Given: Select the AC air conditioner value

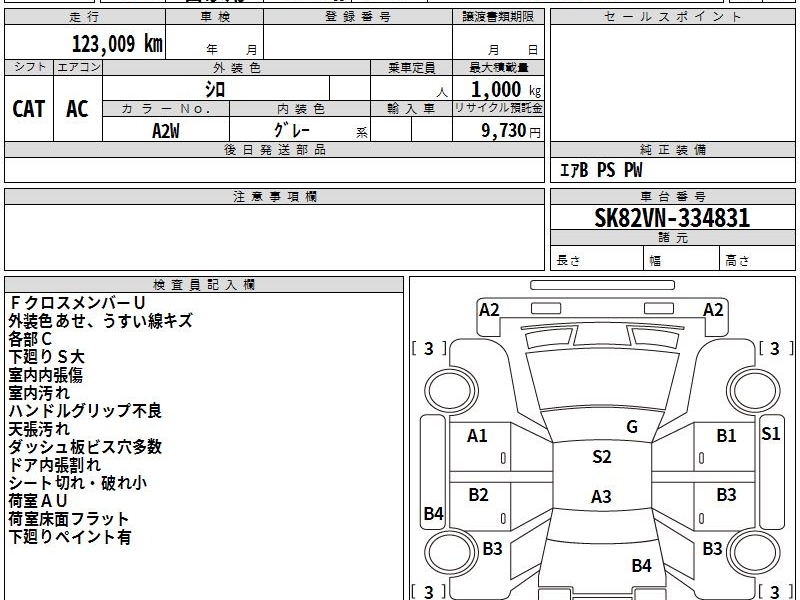Looking at the screenshot, I should 78,109.
